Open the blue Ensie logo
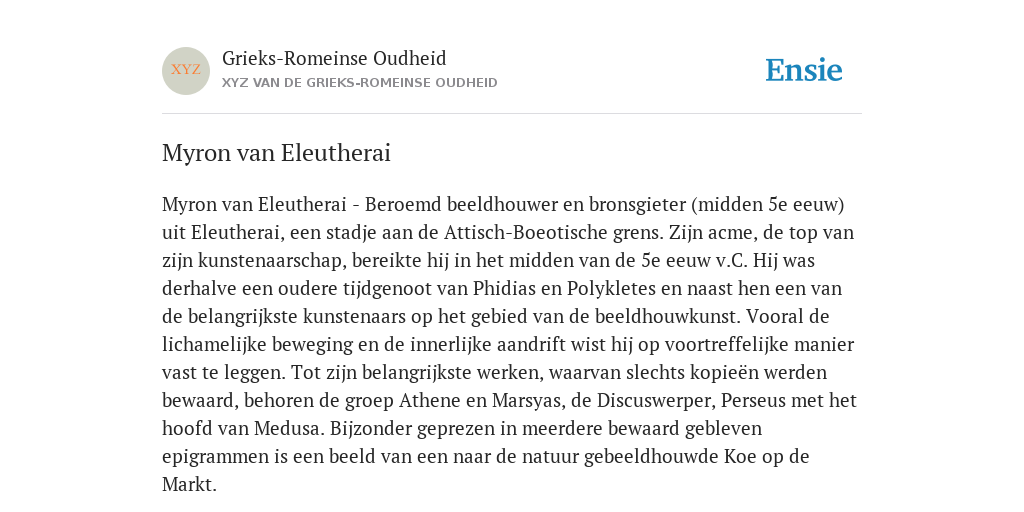Viewport: 1024px width, 512px height. [804, 71]
